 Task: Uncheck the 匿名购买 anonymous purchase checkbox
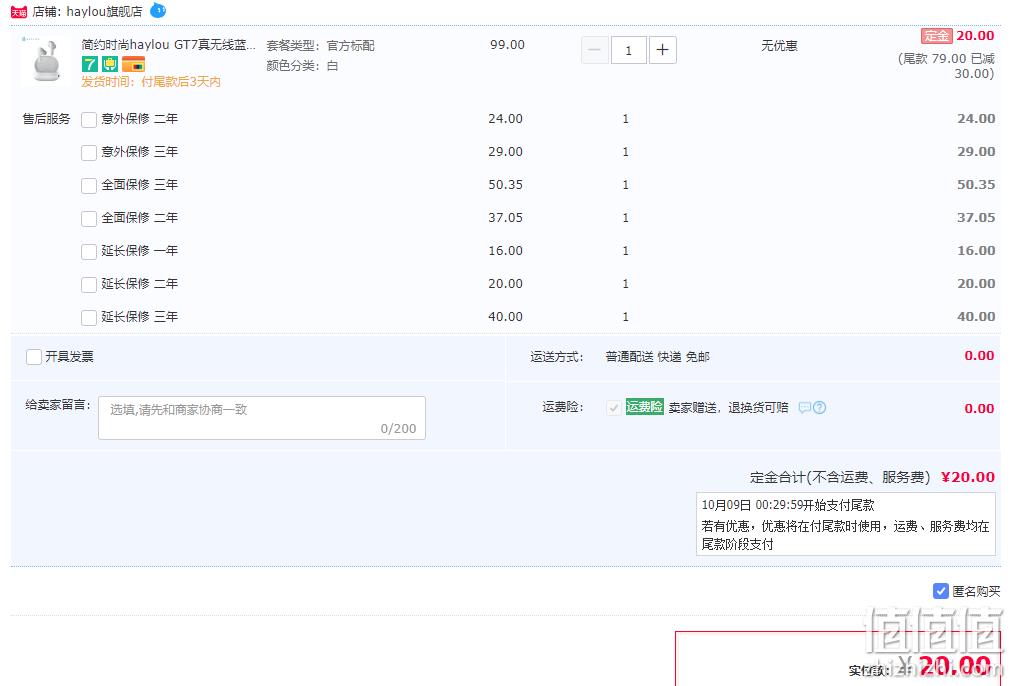[x=941, y=591]
